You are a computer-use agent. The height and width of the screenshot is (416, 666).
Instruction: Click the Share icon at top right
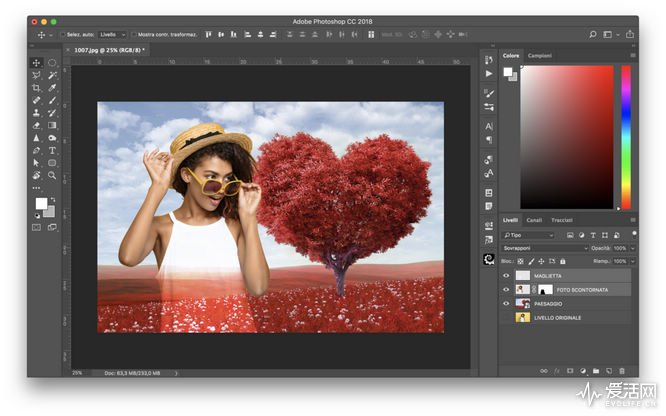(x=629, y=34)
